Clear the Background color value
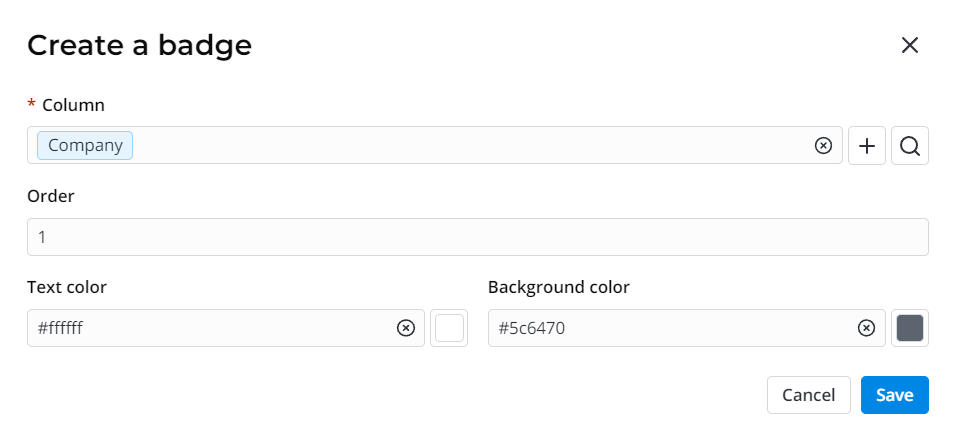This screenshot has height=437, width=955. pos(867,328)
